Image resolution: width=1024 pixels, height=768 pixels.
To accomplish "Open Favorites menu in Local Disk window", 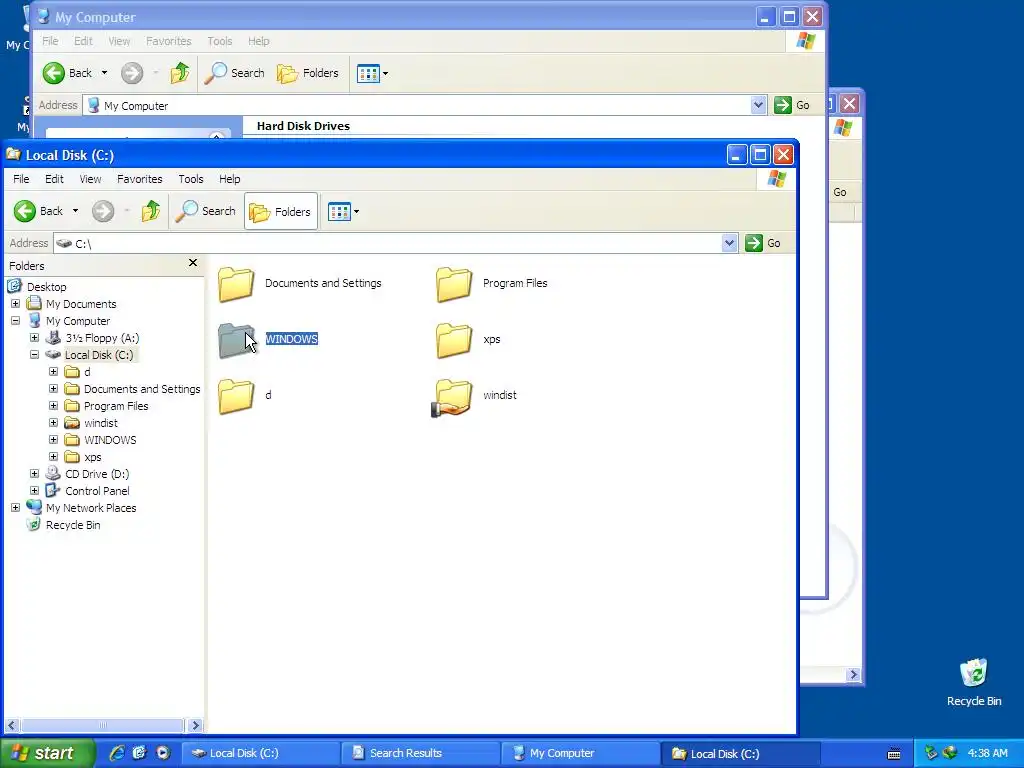I will coord(140,179).
